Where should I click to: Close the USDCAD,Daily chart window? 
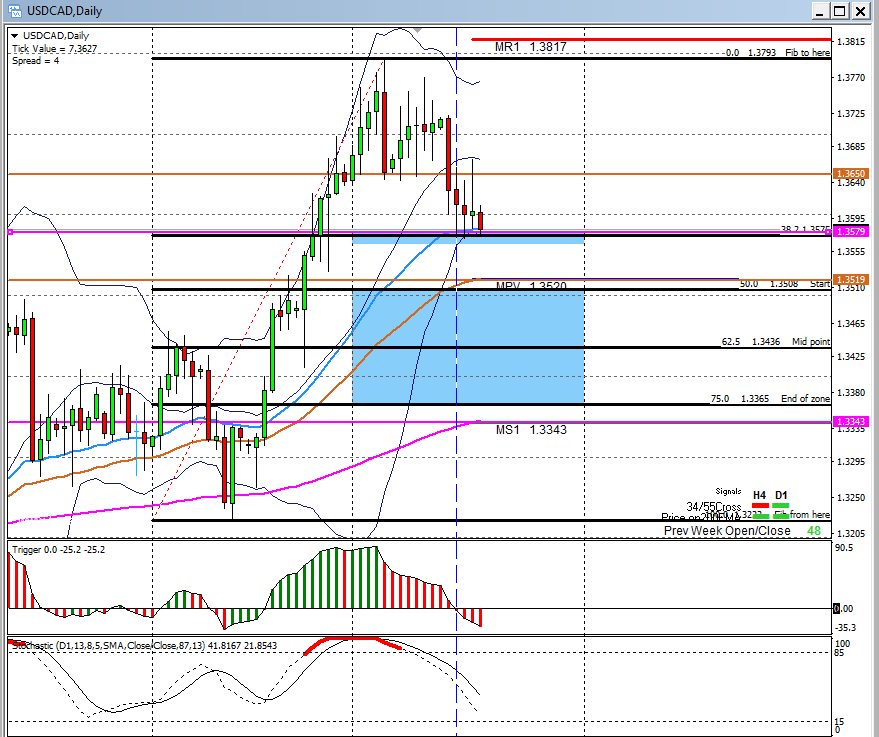point(860,11)
